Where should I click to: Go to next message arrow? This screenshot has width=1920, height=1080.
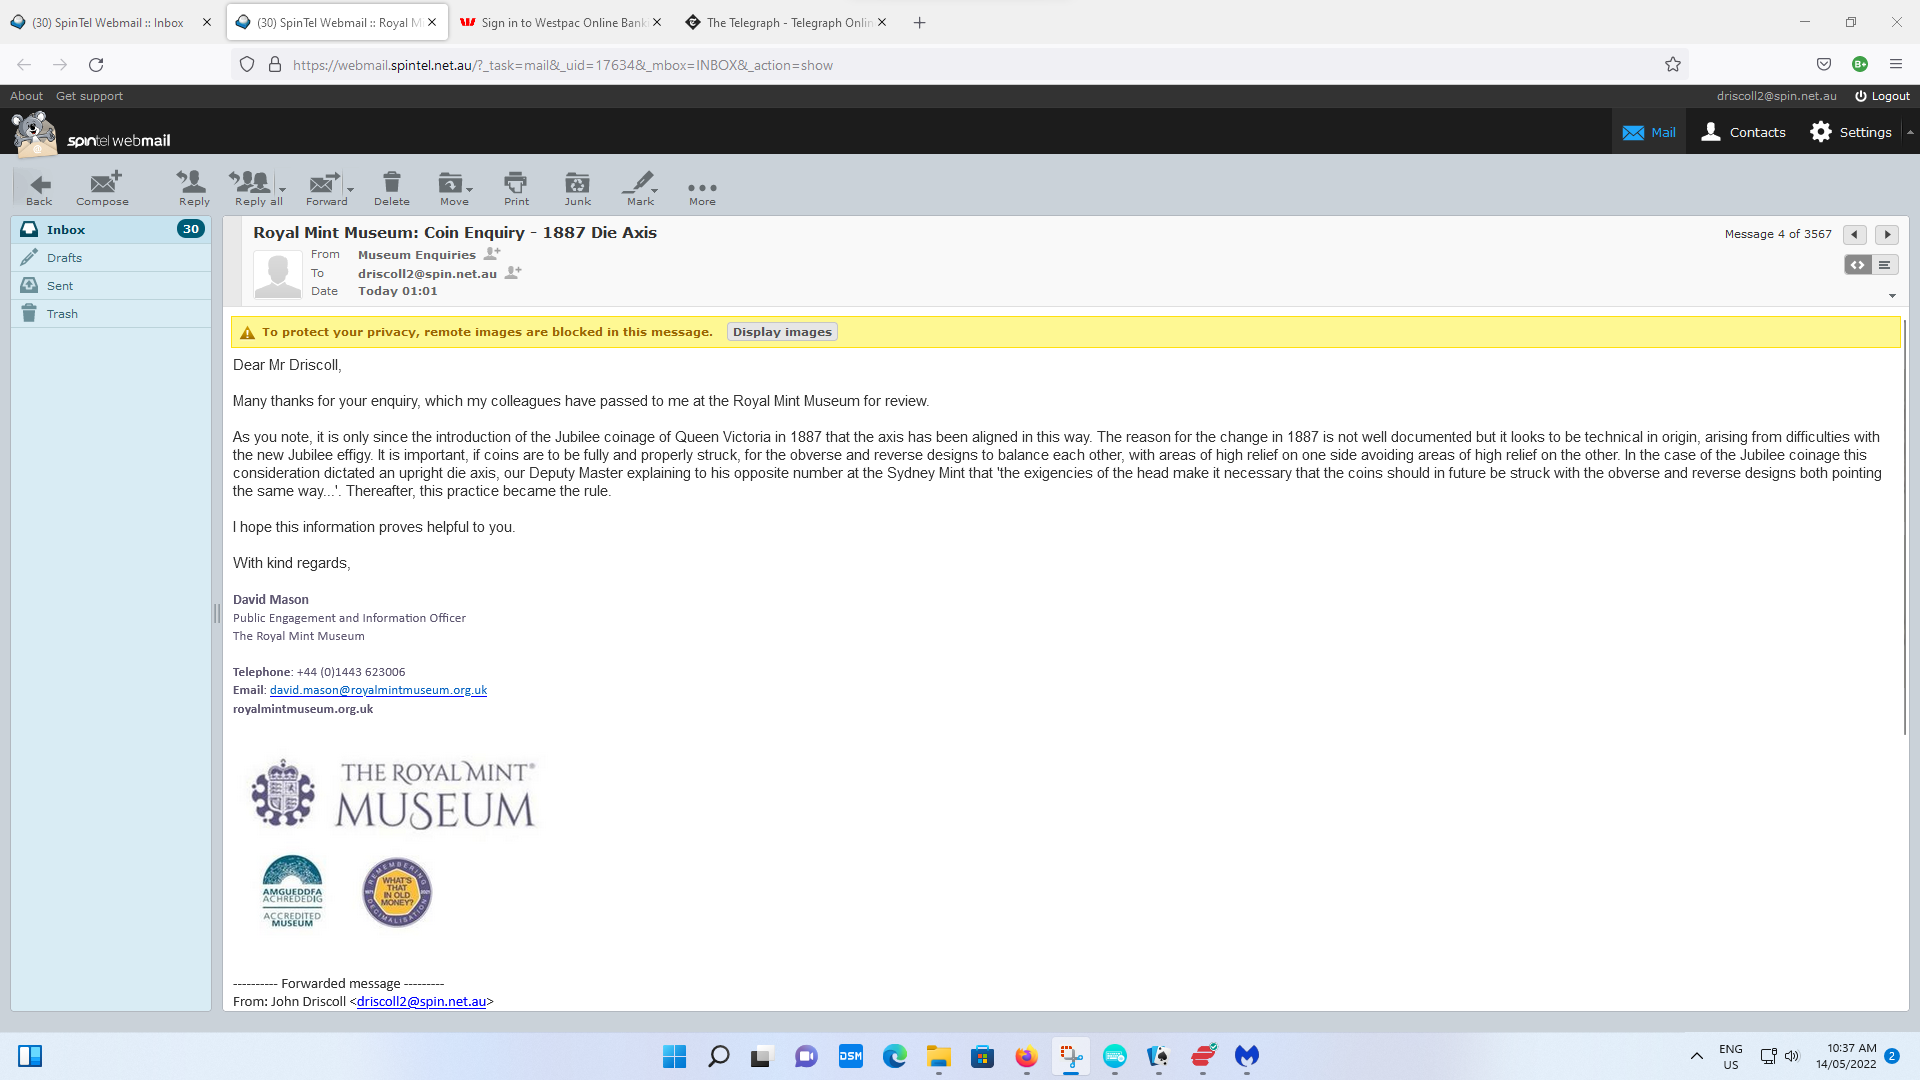(1886, 234)
